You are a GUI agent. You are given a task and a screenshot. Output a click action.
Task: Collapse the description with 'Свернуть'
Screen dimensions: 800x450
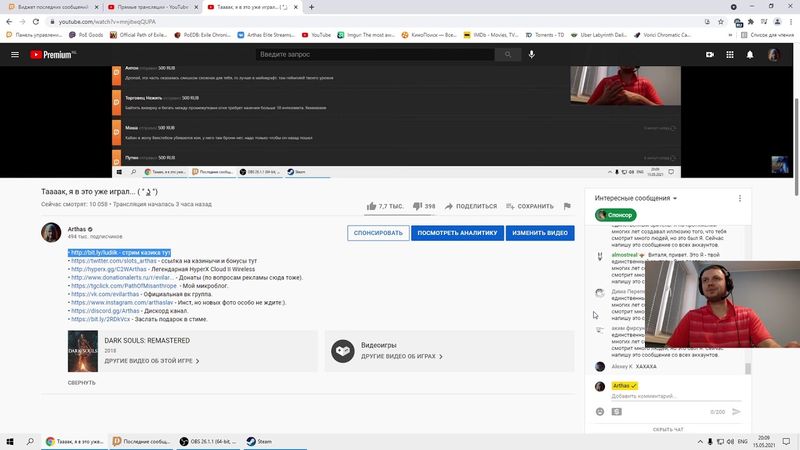[x=81, y=383]
